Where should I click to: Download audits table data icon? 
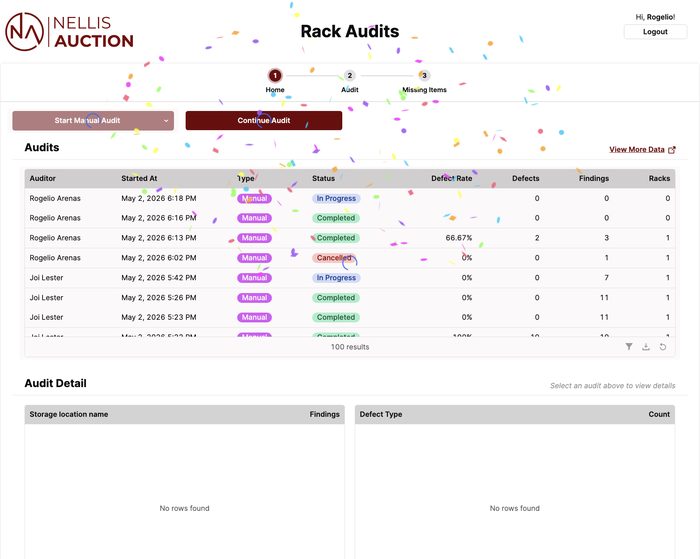[646, 346]
